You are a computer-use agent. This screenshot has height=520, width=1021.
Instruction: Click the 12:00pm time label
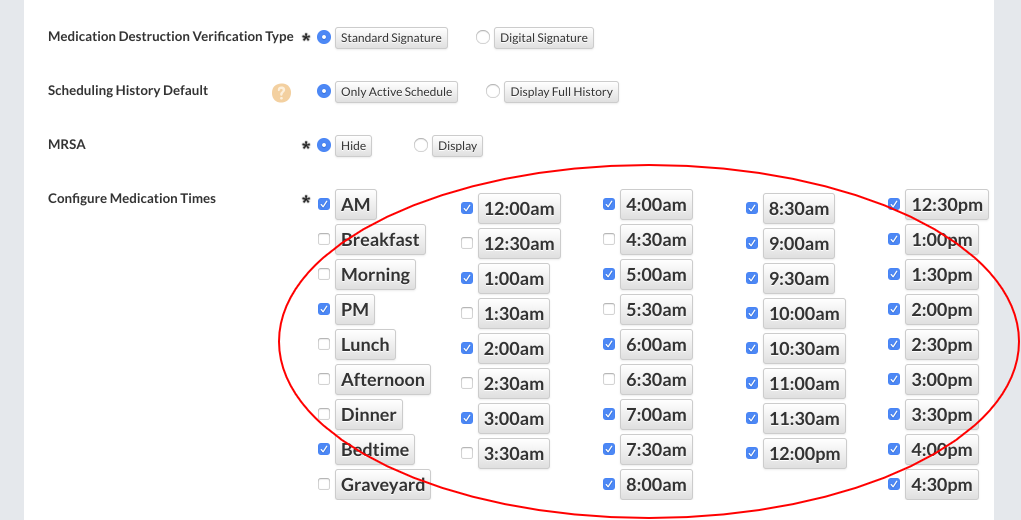pos(804,453)
